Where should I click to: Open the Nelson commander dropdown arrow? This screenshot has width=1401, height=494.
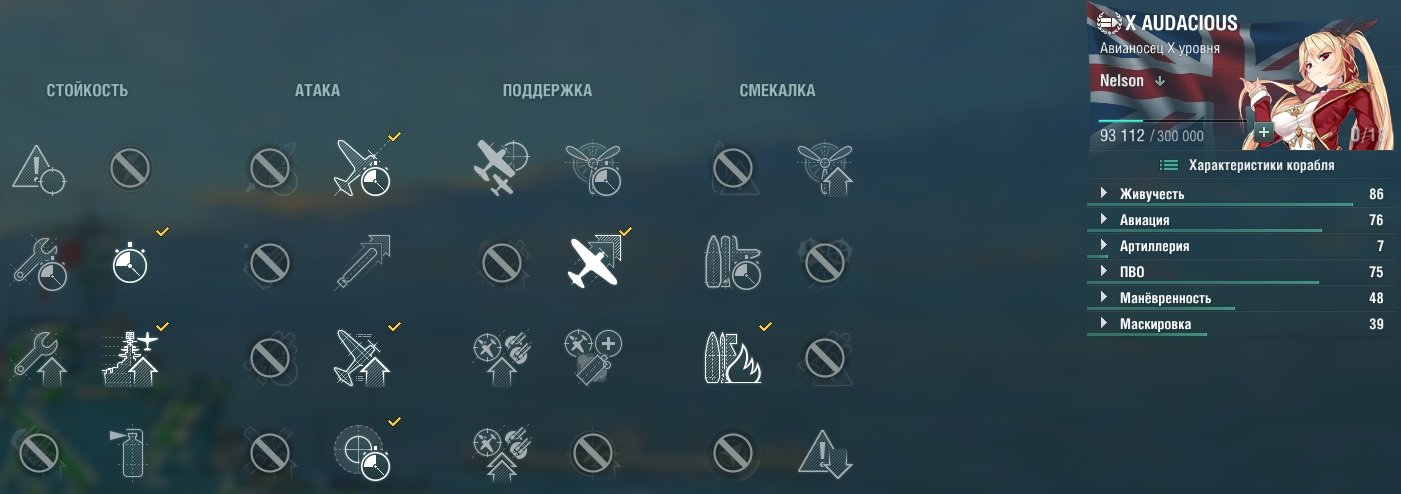click(x=1160, y=81)
